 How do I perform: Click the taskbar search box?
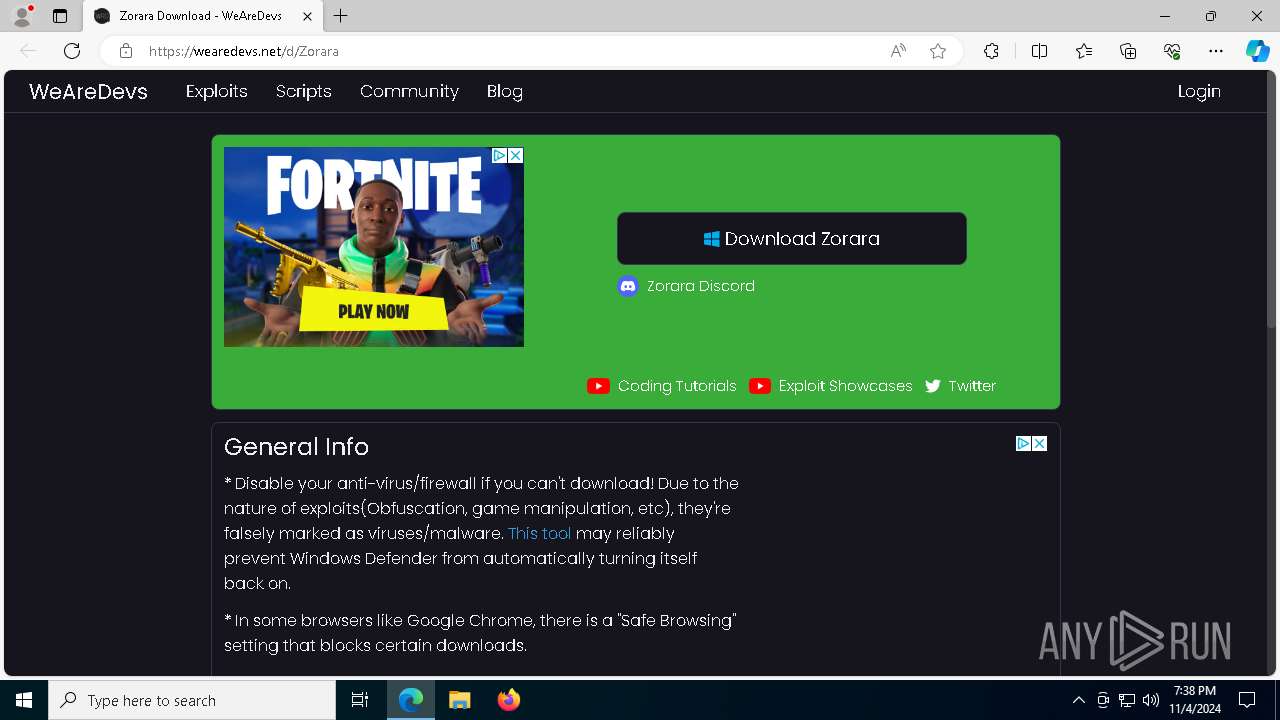point(192,700)
